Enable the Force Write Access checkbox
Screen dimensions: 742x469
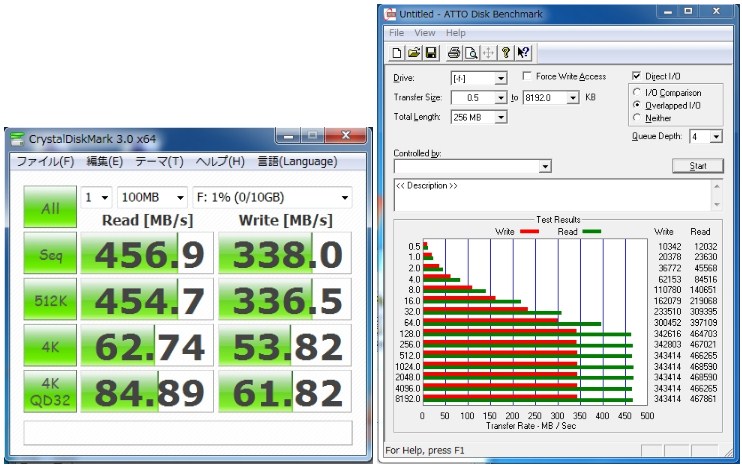point(526,76)
